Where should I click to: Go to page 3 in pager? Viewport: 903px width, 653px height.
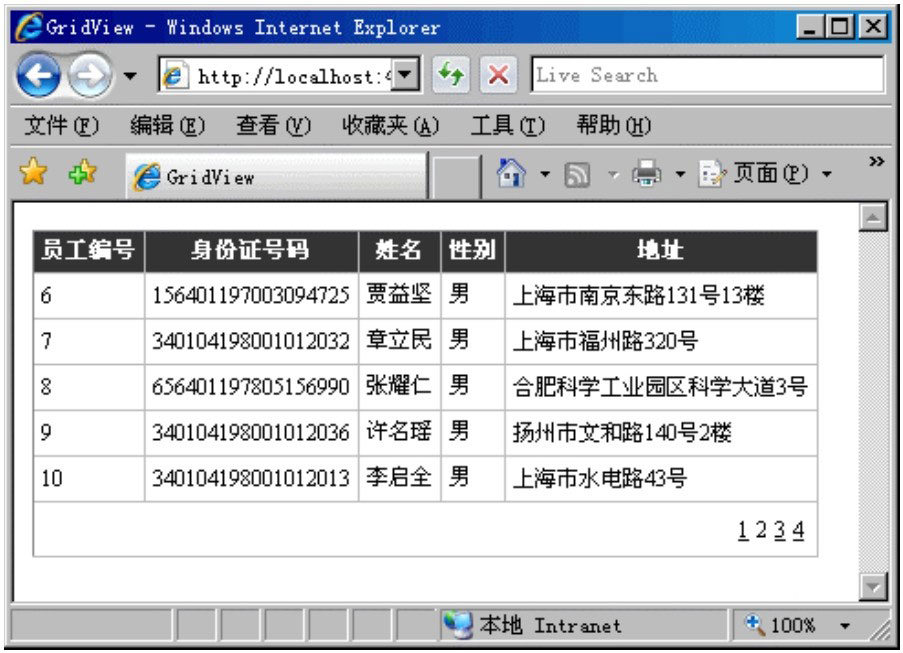[780, 530]
